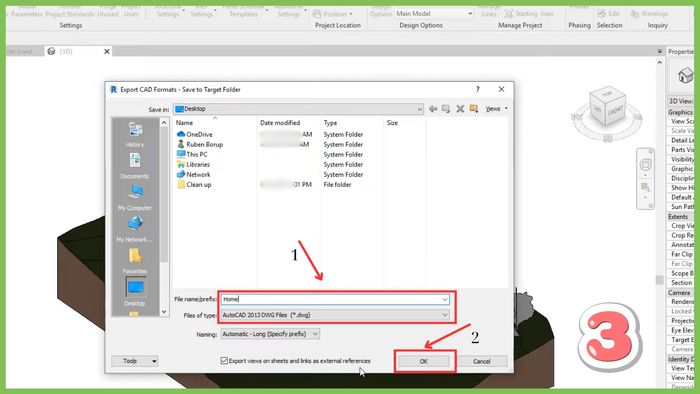
Task: Select This PC in file list
Action: click(x=192, y=154)
